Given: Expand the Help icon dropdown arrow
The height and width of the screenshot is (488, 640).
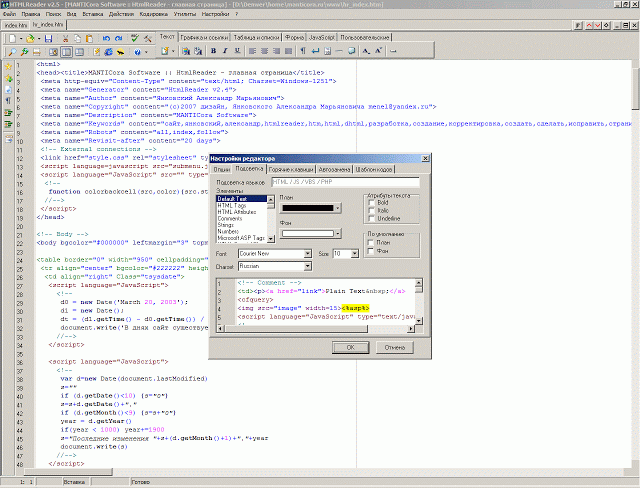Looking at the screenshot, I should 146,52.
